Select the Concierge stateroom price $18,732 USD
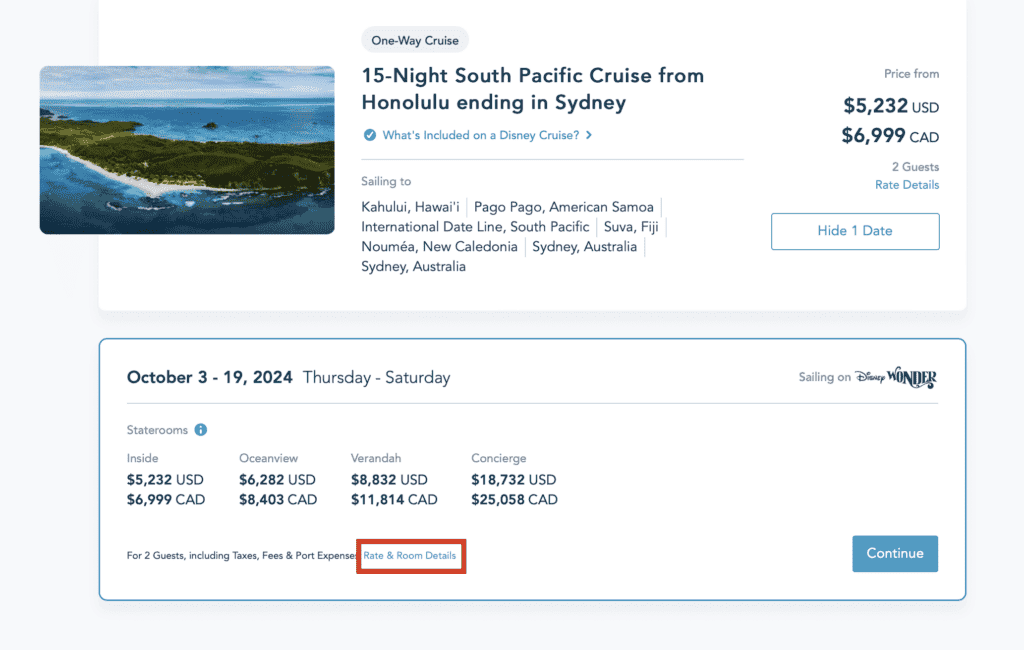This screenshot has height=650, width=1024. 513,479
